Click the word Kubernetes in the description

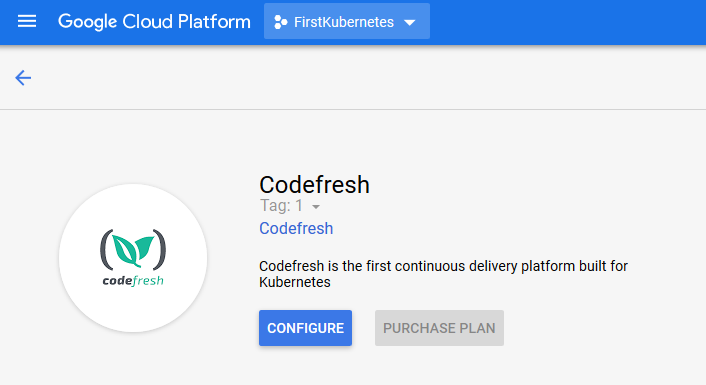294,282
